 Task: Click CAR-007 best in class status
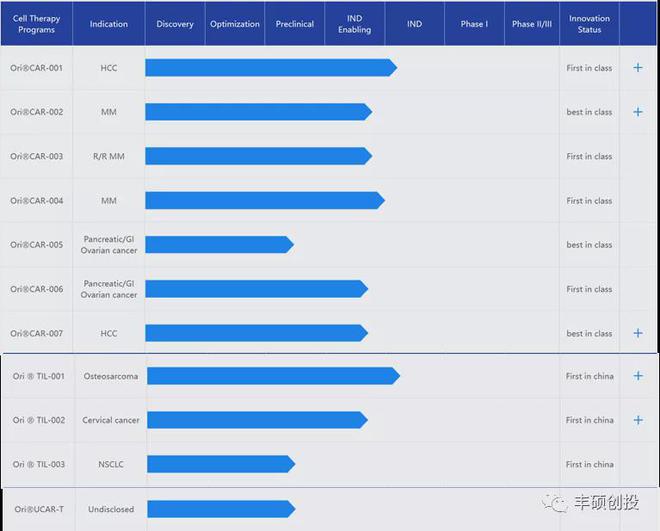tap(589, 333)
